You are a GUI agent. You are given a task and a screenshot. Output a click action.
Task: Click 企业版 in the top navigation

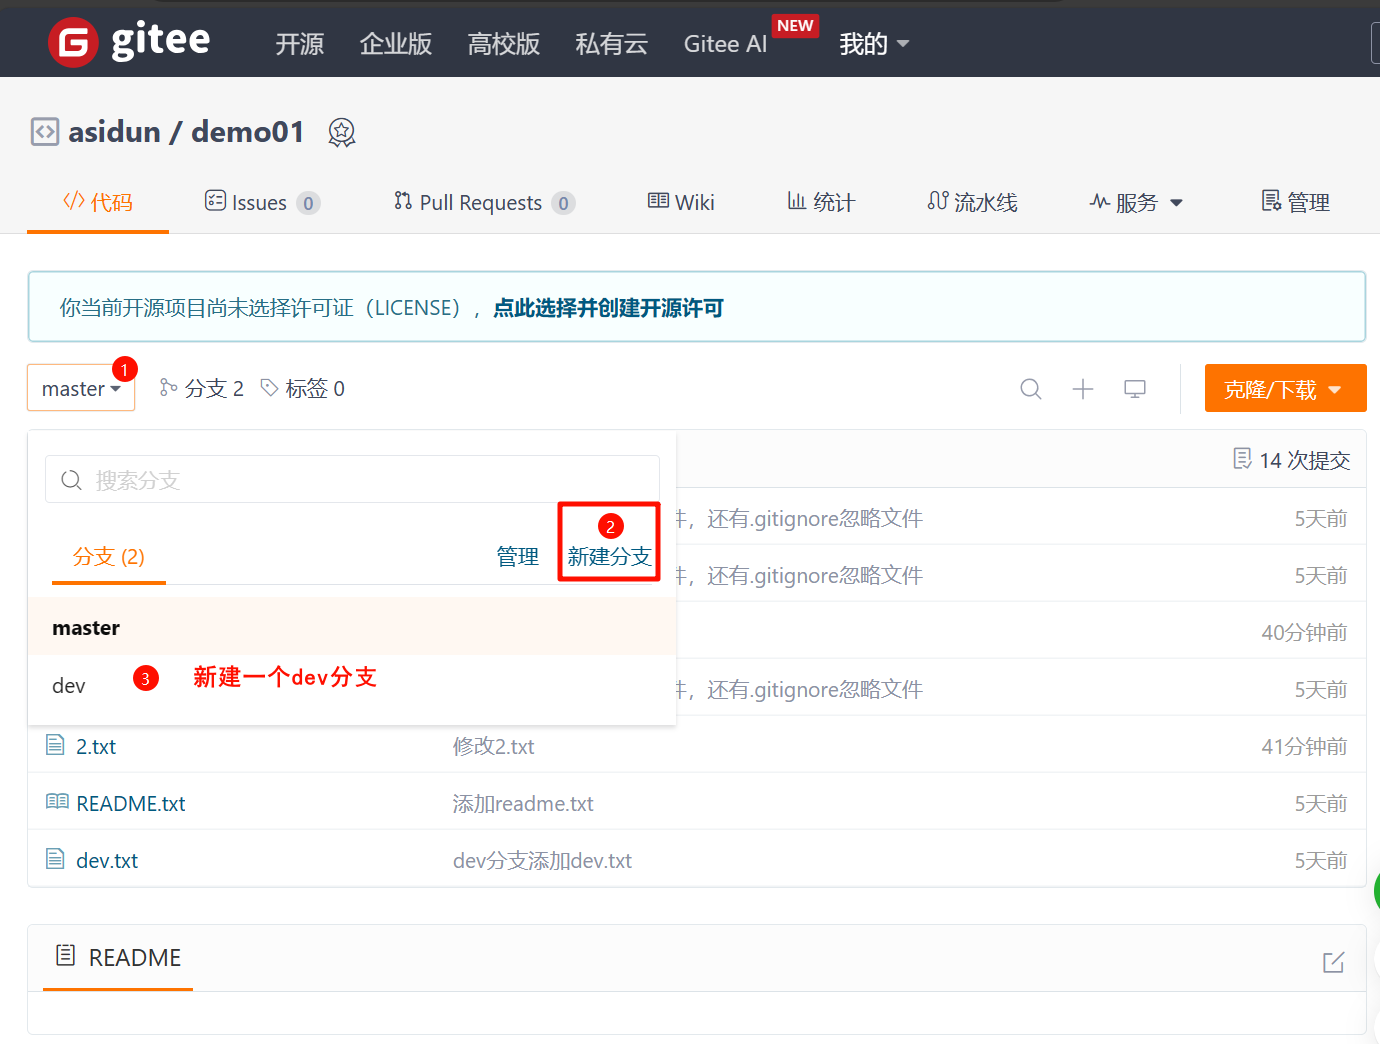[396, 44]
